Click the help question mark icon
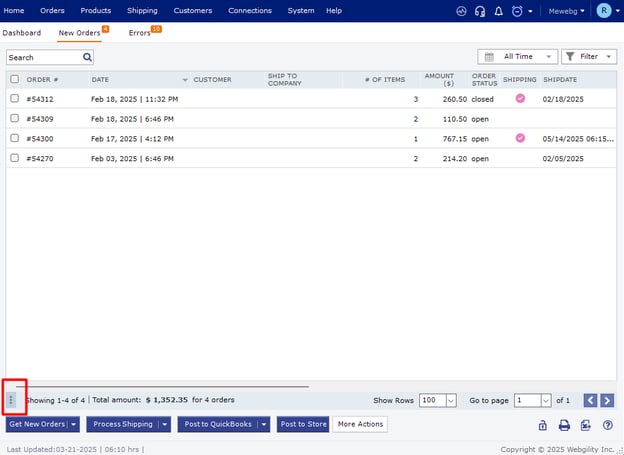 click(x=607, y=425)
